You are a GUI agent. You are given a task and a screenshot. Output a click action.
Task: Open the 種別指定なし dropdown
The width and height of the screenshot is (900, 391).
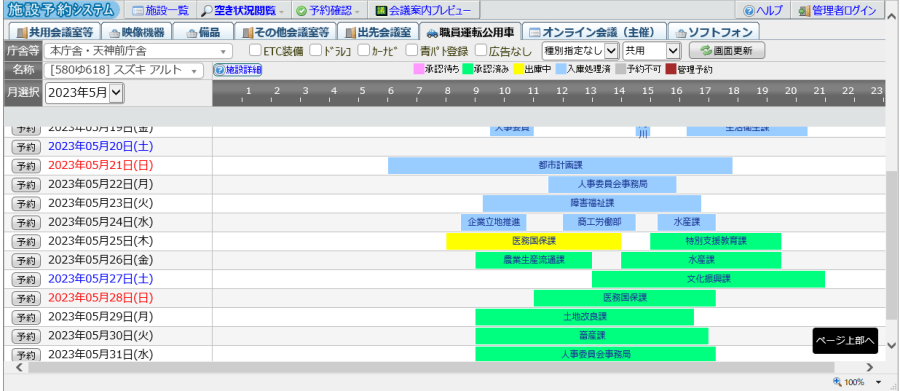coord(580,51)
